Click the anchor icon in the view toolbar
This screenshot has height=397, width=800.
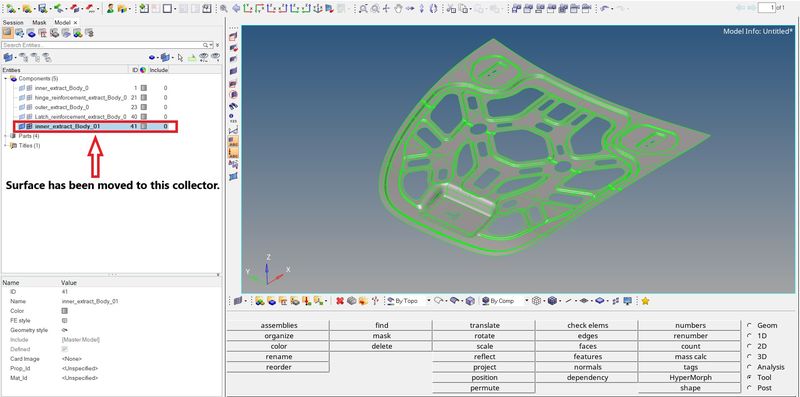pyautogui.click(x=317, y=9)
